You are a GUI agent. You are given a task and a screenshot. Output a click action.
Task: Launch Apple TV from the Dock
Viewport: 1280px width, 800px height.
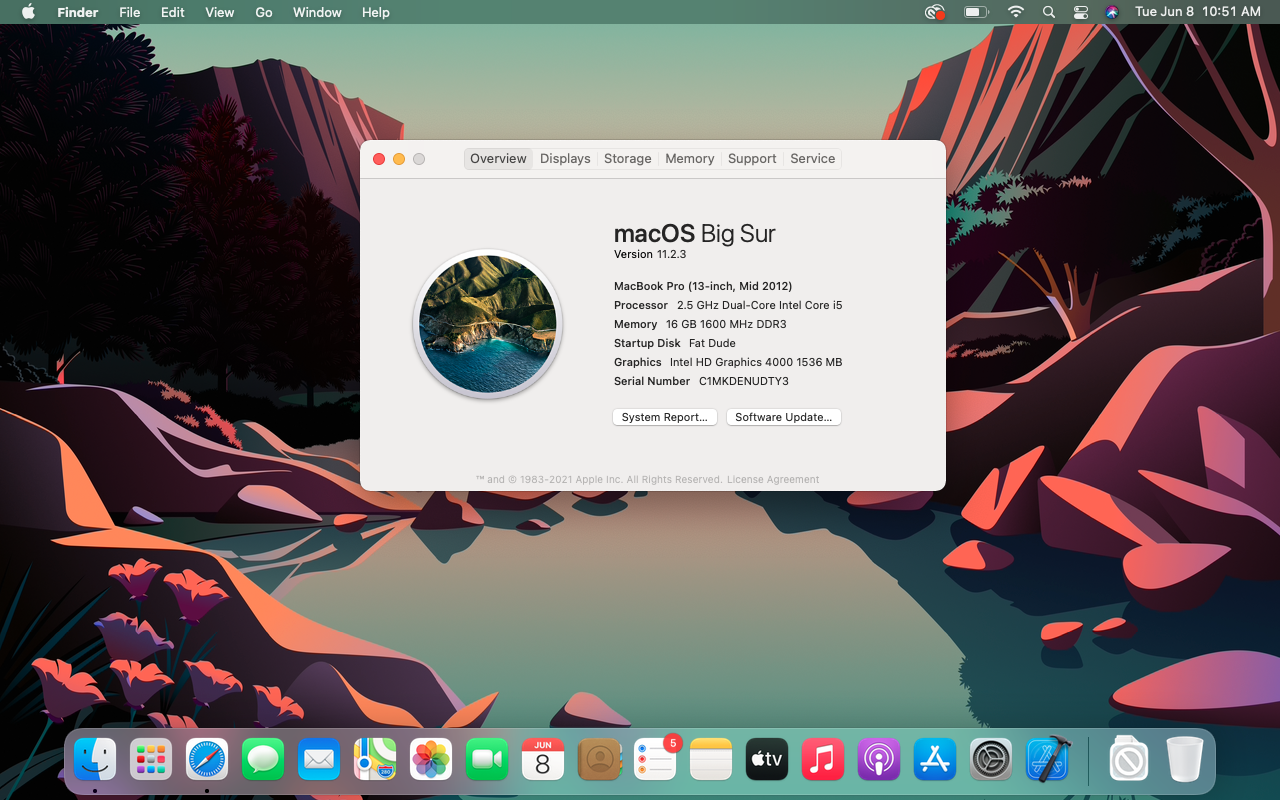tap(767, 760)
